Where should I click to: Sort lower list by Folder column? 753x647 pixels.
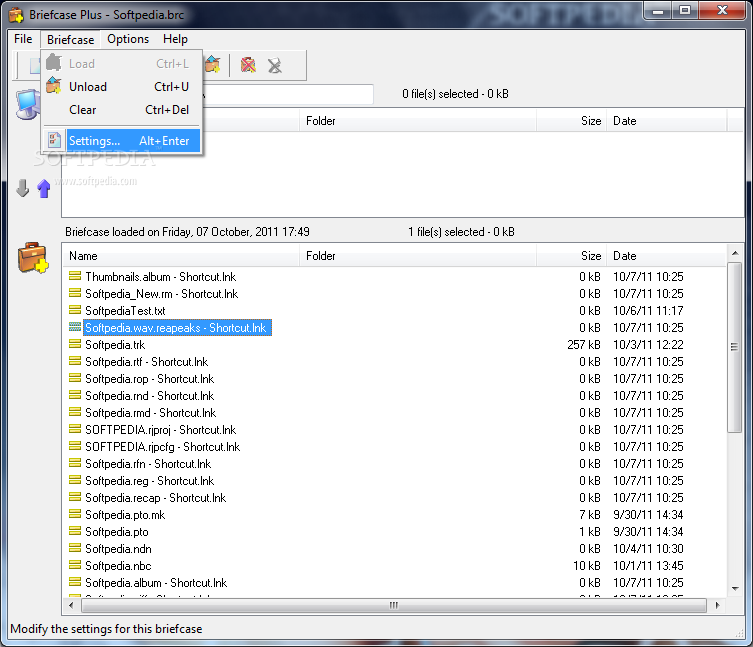417,256
